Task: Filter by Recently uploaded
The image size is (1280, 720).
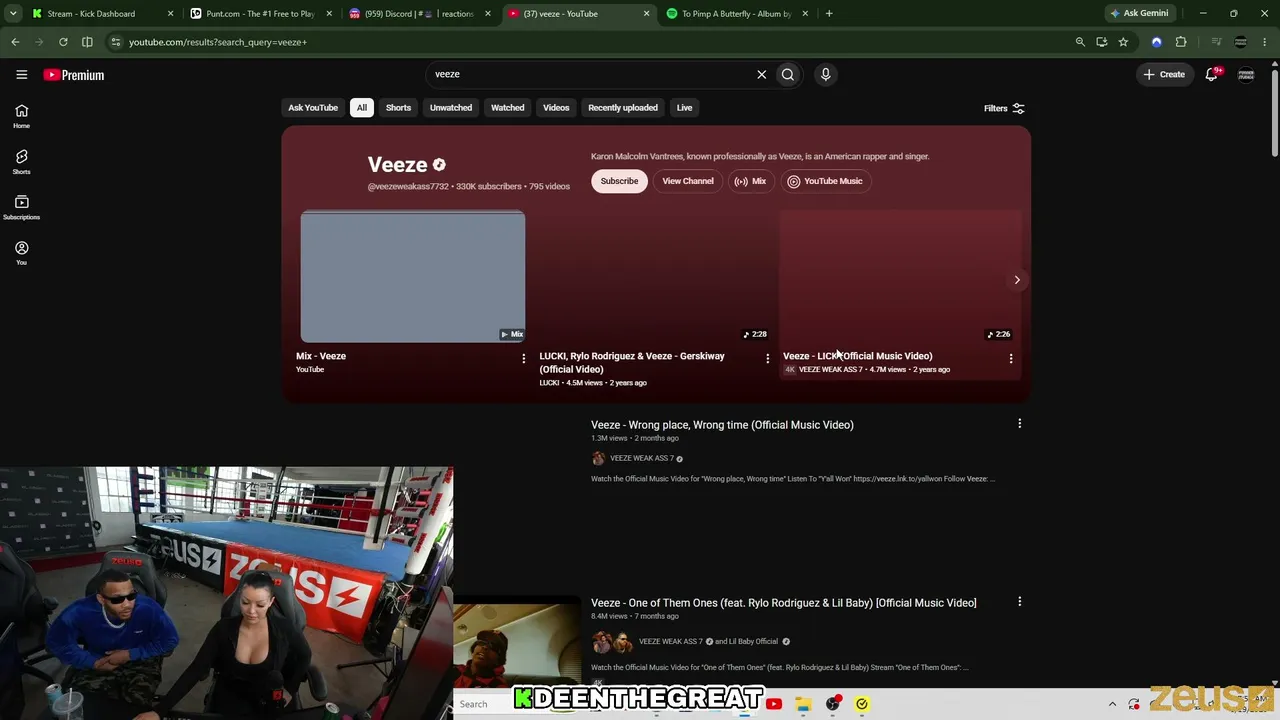Action: tap(623, 108)
